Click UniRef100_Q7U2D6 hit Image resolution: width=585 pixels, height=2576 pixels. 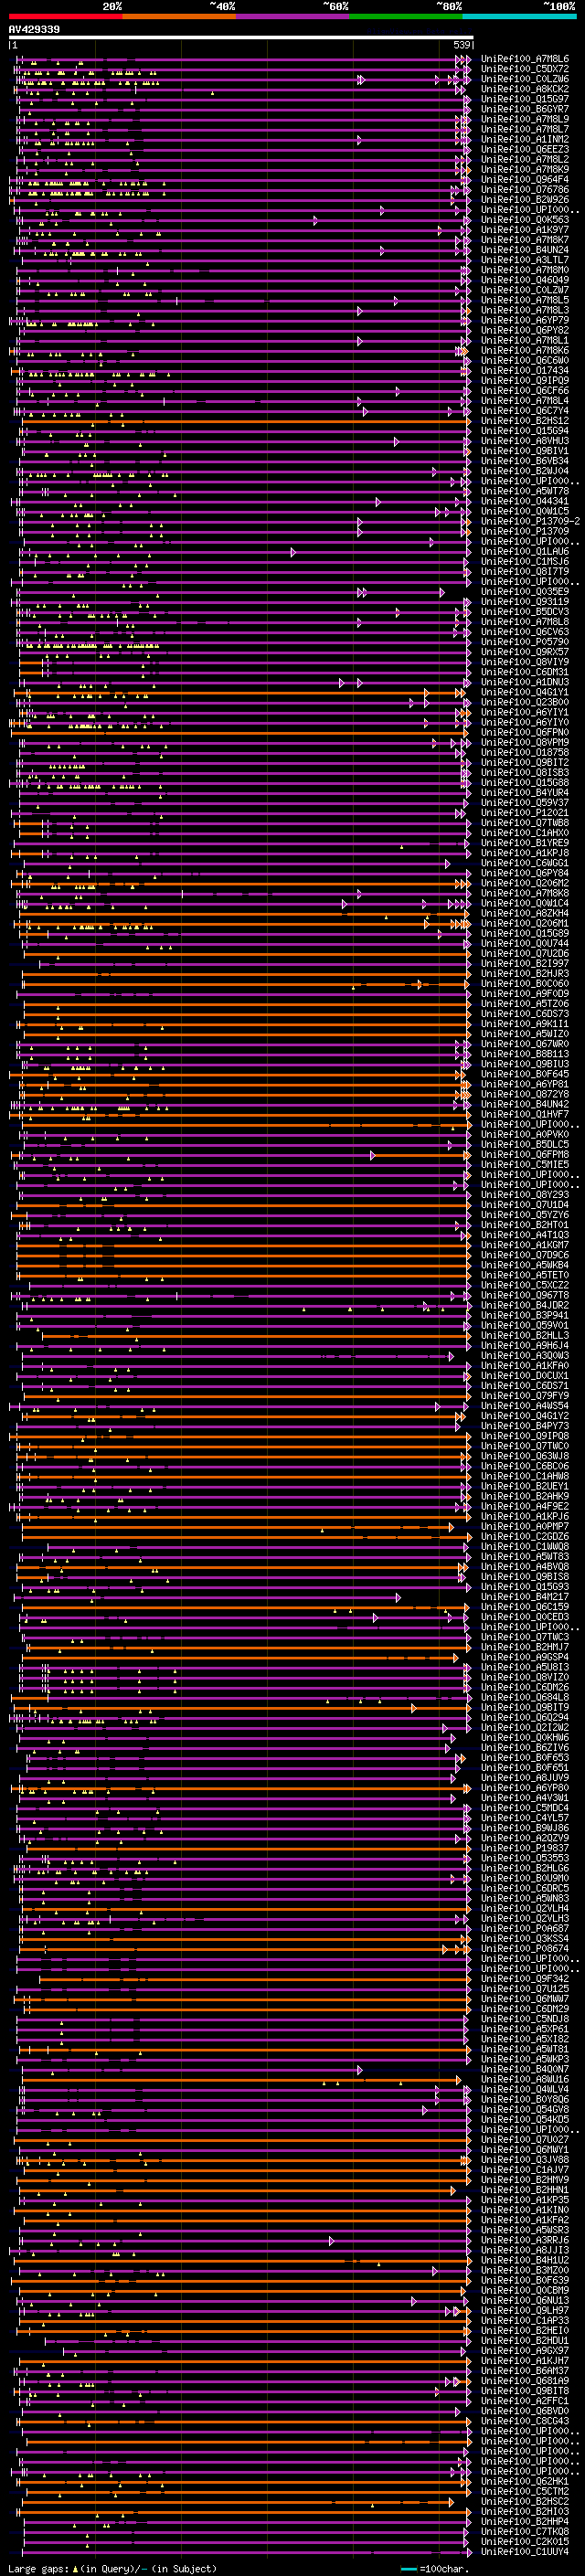(525, 953)
